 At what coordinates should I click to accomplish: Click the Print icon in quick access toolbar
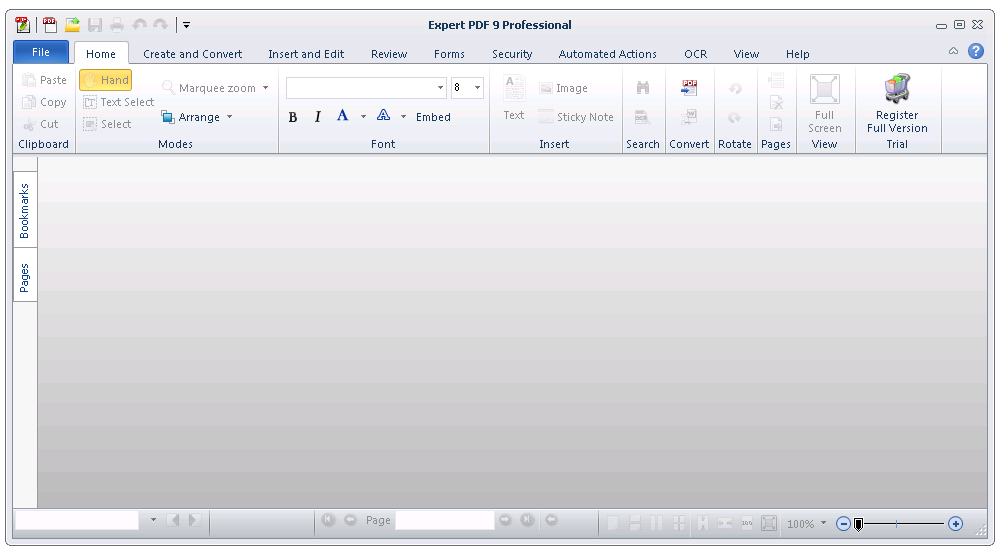[117, 25]
